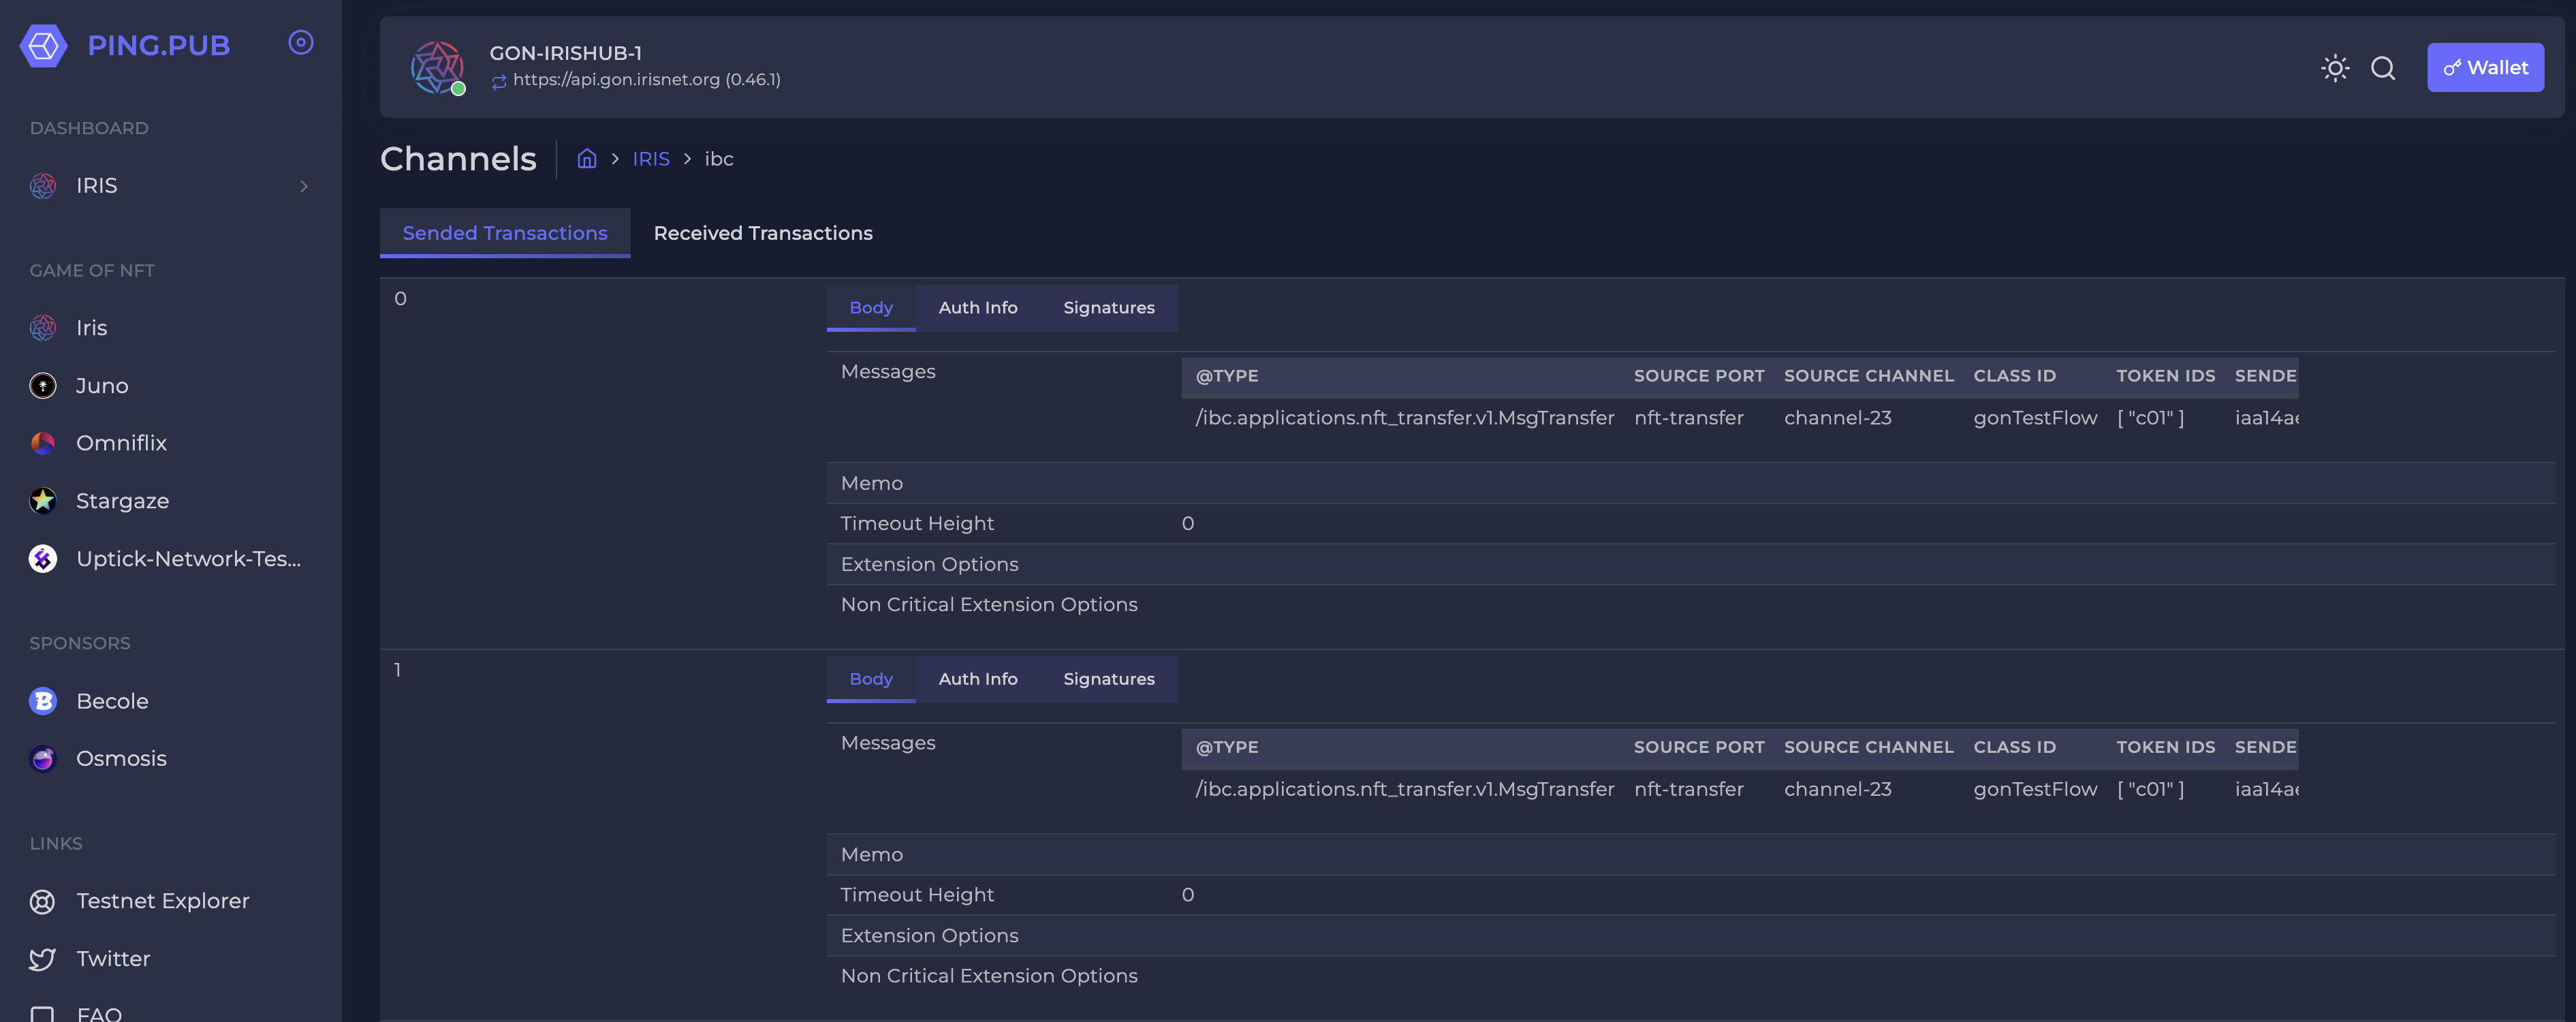Viewport: 2576px width, 1022px height.
Task: Click the GON-IRISHUB-1 chain logo
Action: coord(437,67)
